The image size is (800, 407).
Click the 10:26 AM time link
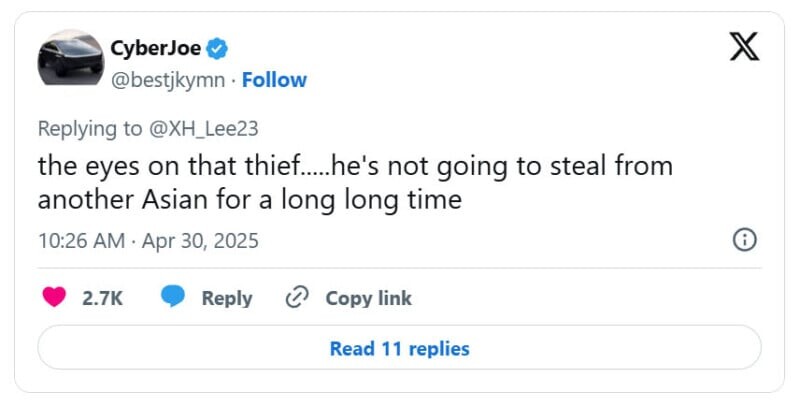[81, 240]
